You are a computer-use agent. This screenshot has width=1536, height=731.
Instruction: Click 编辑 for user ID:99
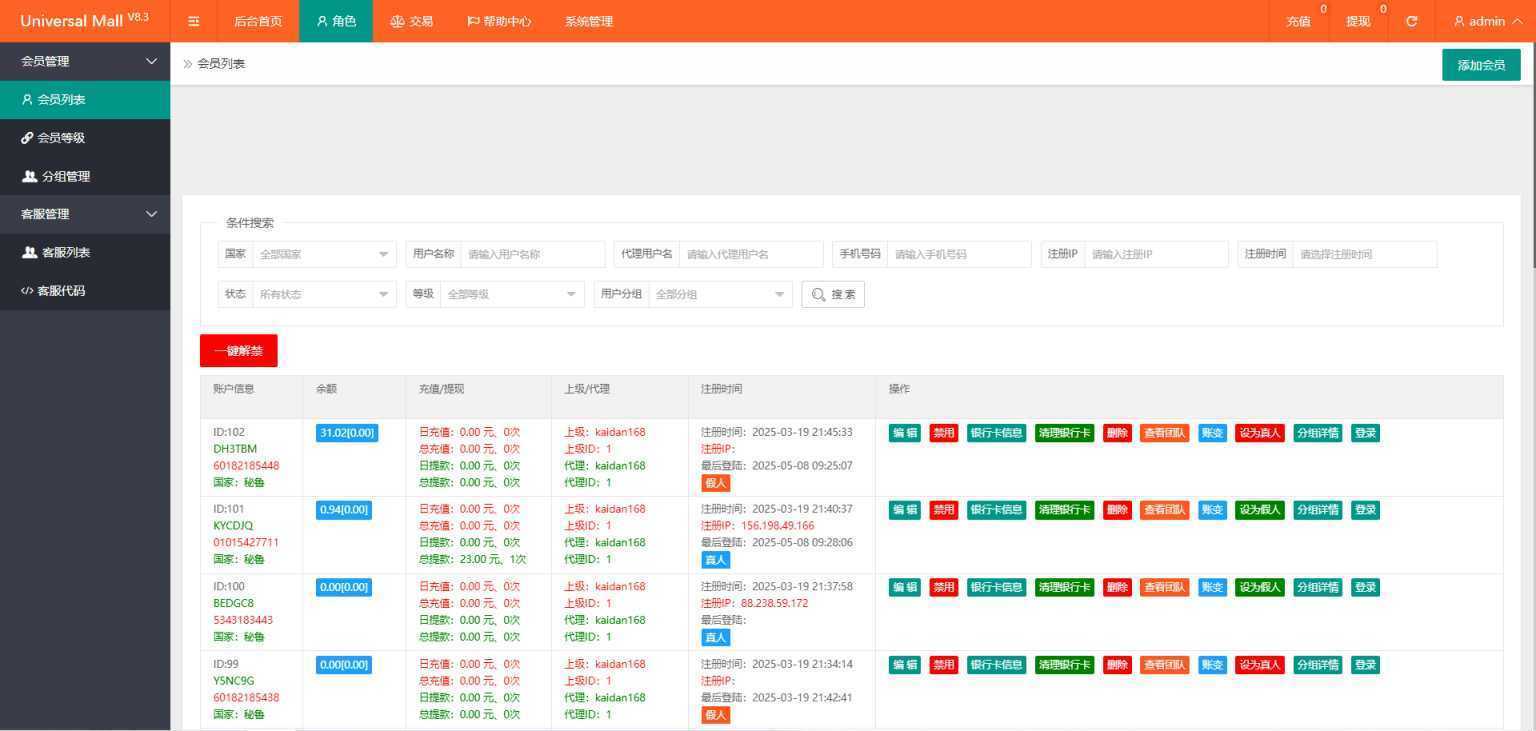pyautogui.click(x=905, y=665)
